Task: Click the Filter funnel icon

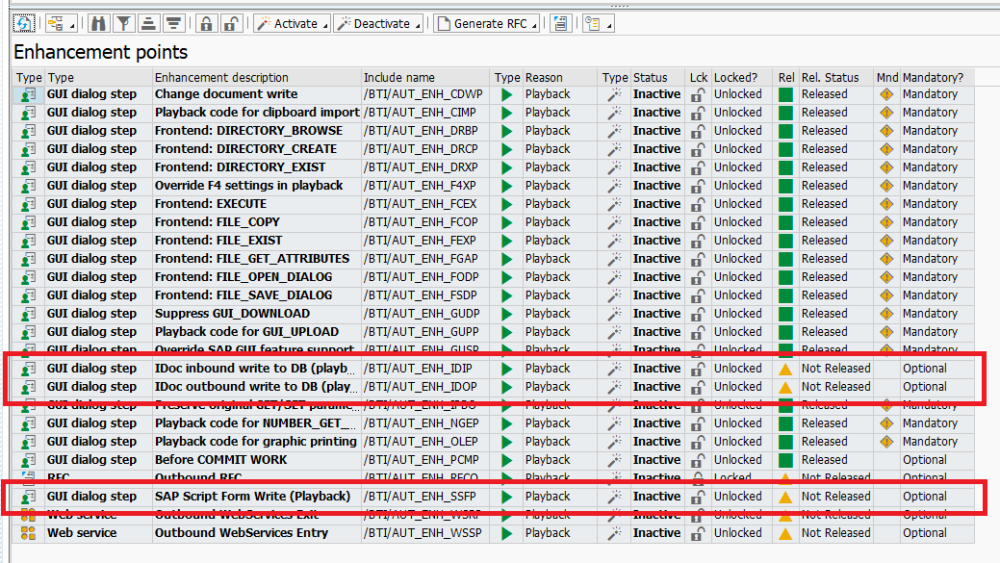Action: click(124, 24)
